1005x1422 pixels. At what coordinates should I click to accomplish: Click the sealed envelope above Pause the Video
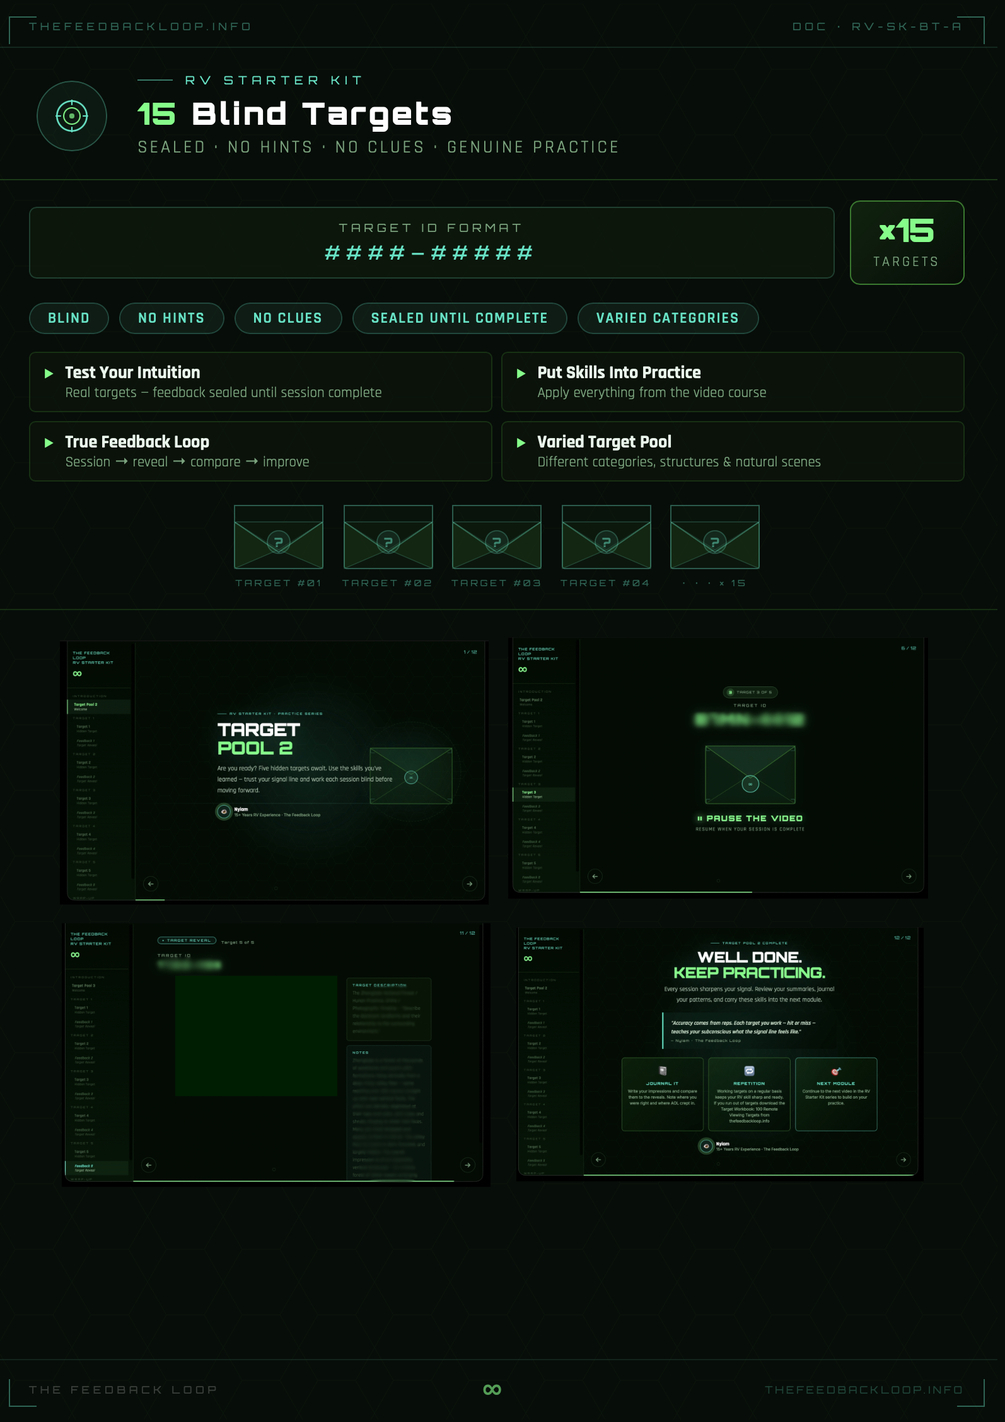click(750, 774)
